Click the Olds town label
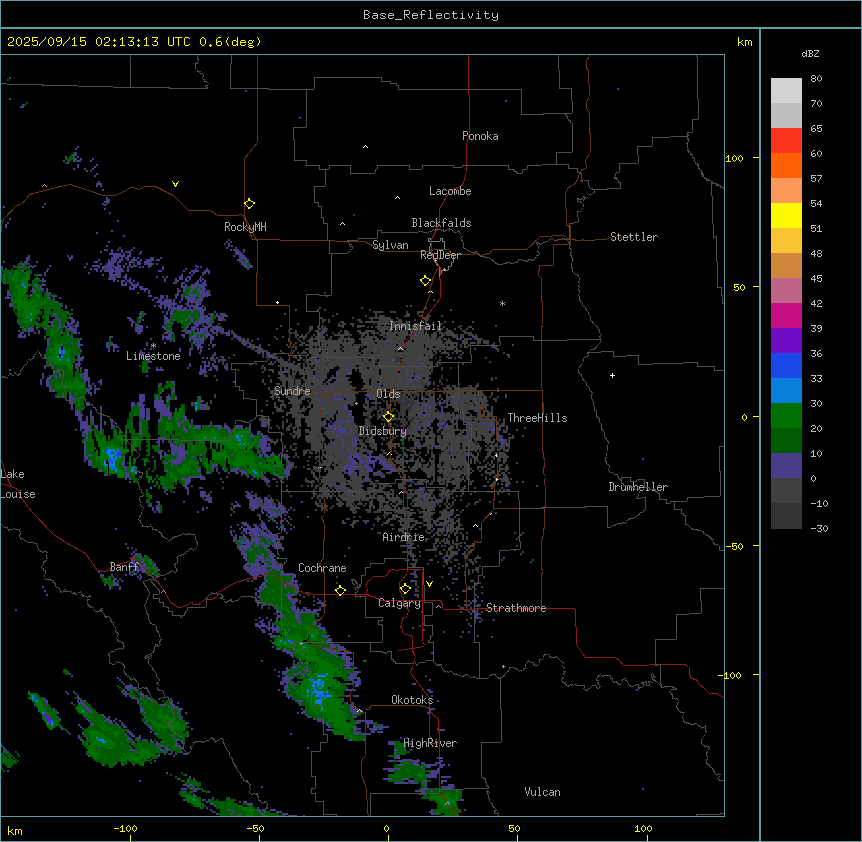Screen dimensions: 862x842 [388, 394]
